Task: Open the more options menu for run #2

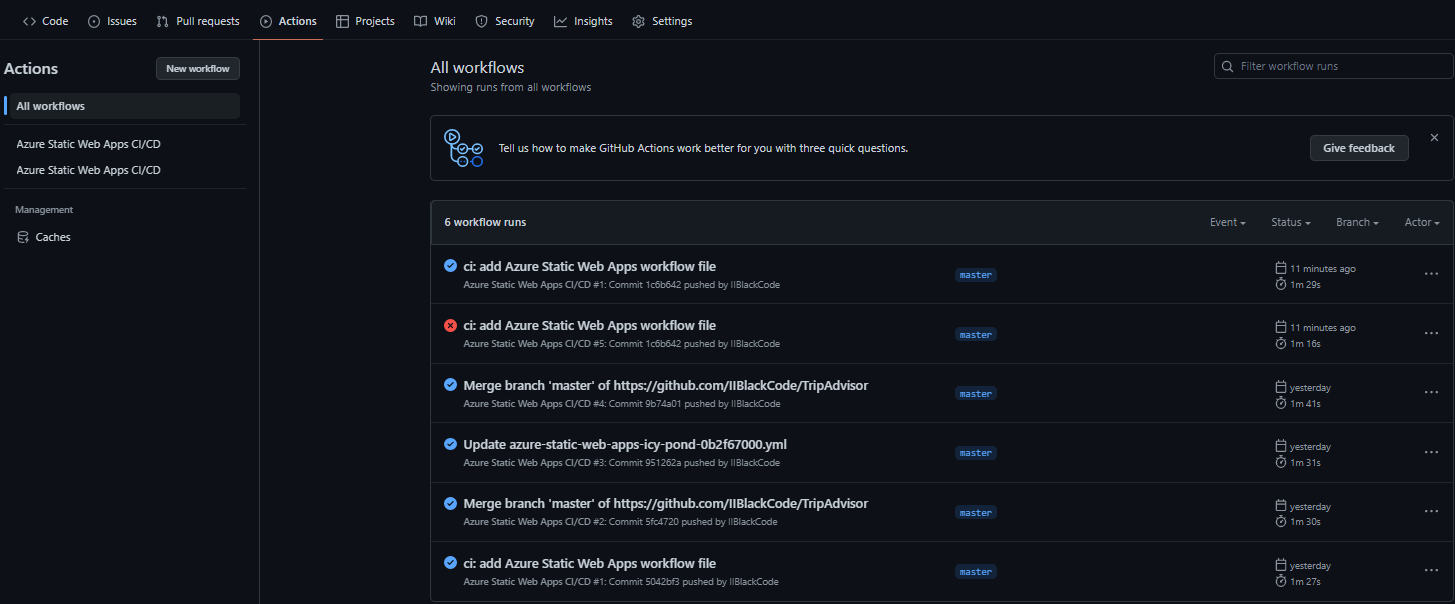Action: (1431, 511)
